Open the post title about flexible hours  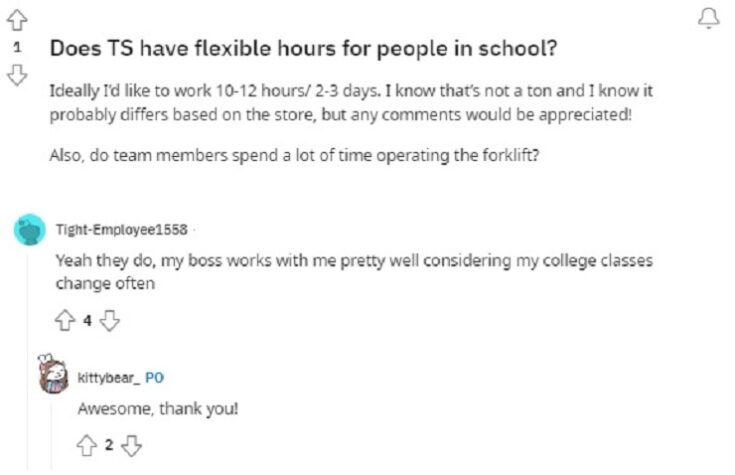303,48
